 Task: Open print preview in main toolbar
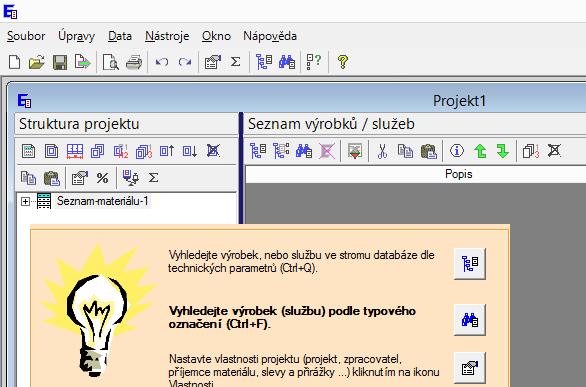click(111, 62)
